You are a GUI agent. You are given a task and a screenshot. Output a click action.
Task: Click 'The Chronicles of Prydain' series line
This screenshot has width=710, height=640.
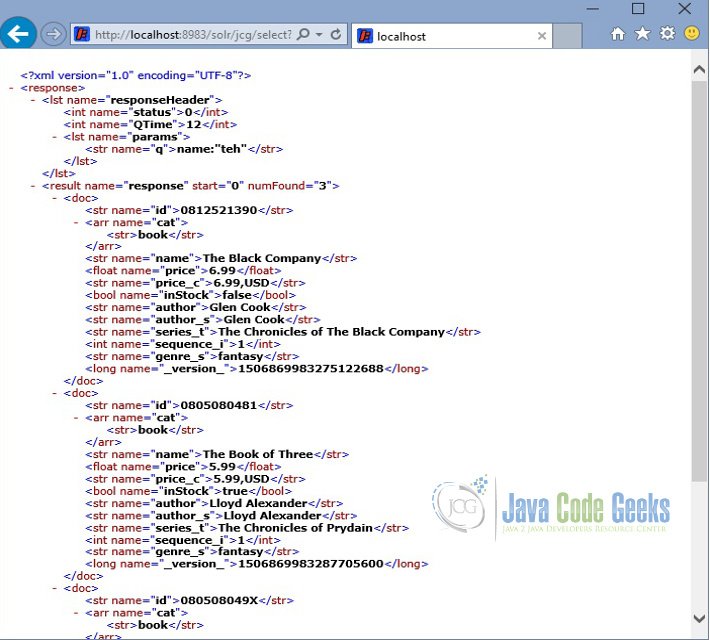click(247, 528)
